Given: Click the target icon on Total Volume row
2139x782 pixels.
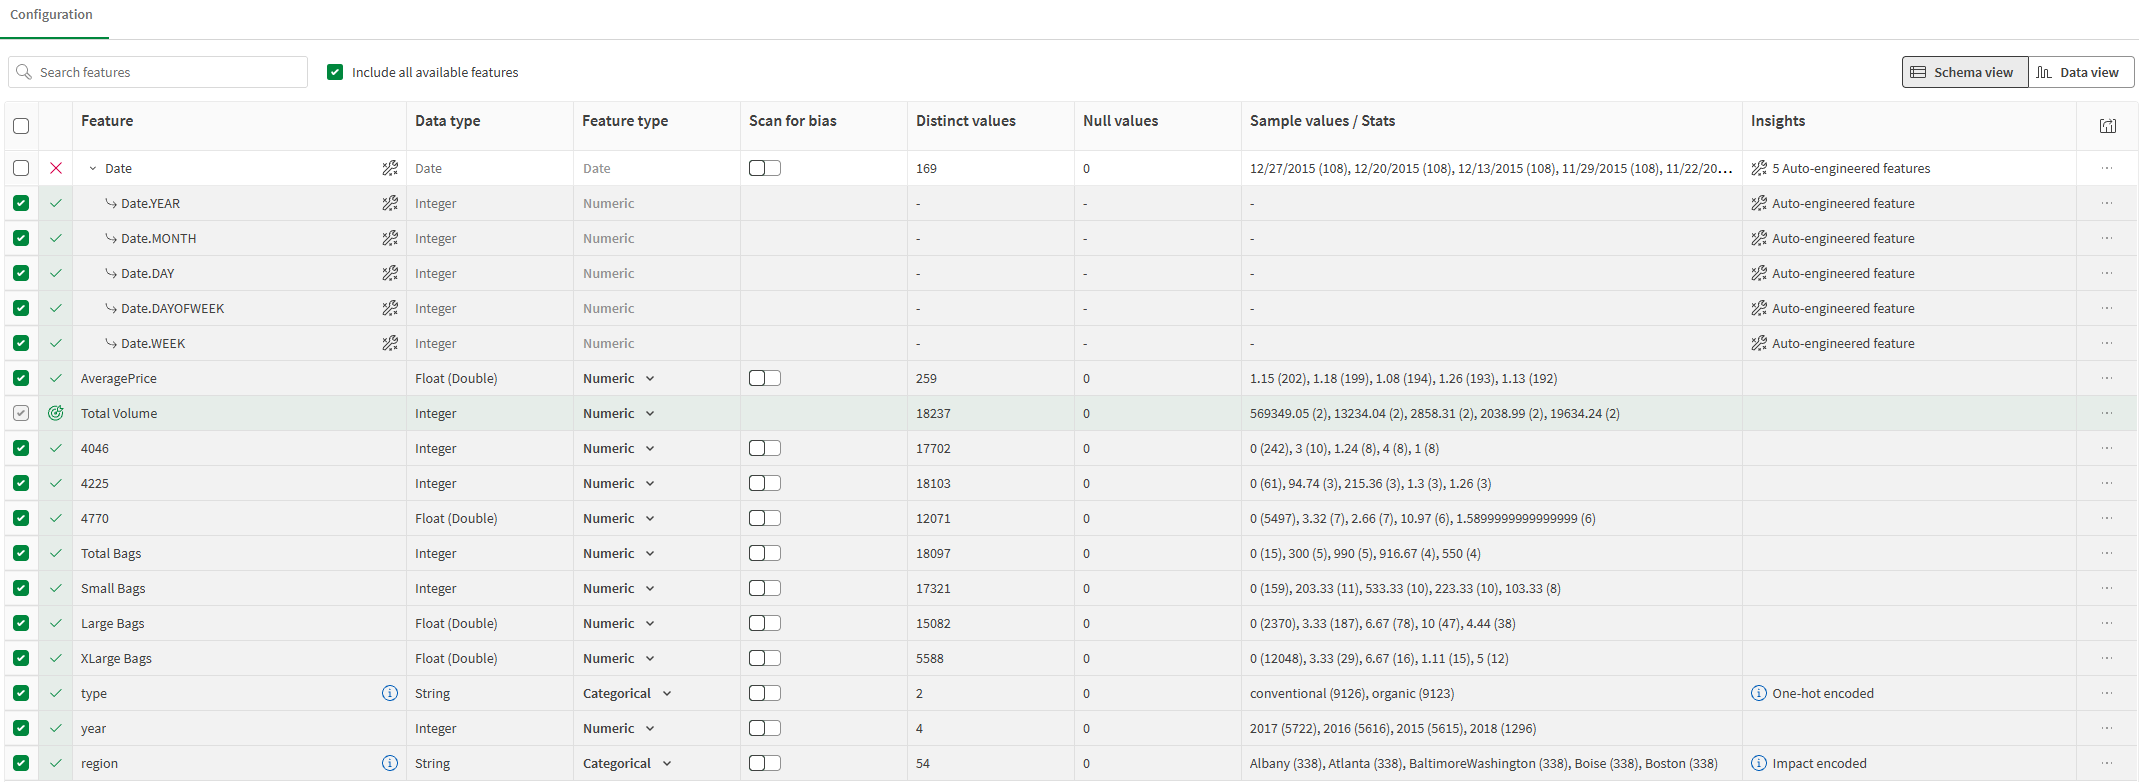Looking at the screenshot, I should click(56, 413).
